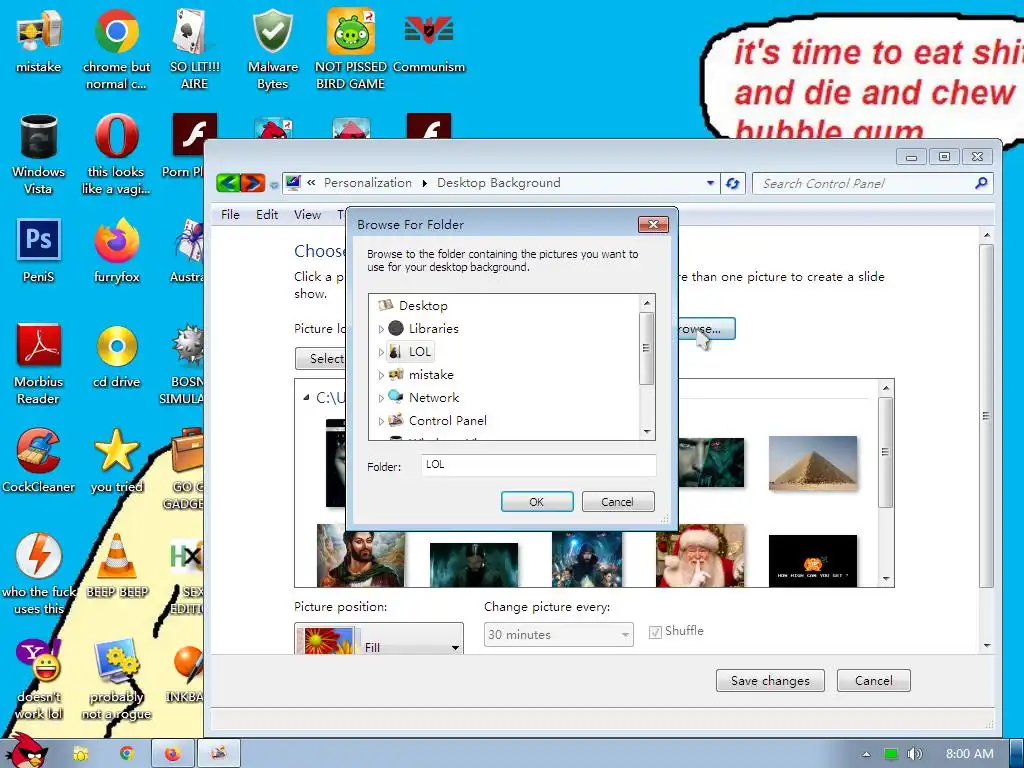Click the Angry Bird start button
Viewport: 1024px width, 768px height.
coord(26,752)
